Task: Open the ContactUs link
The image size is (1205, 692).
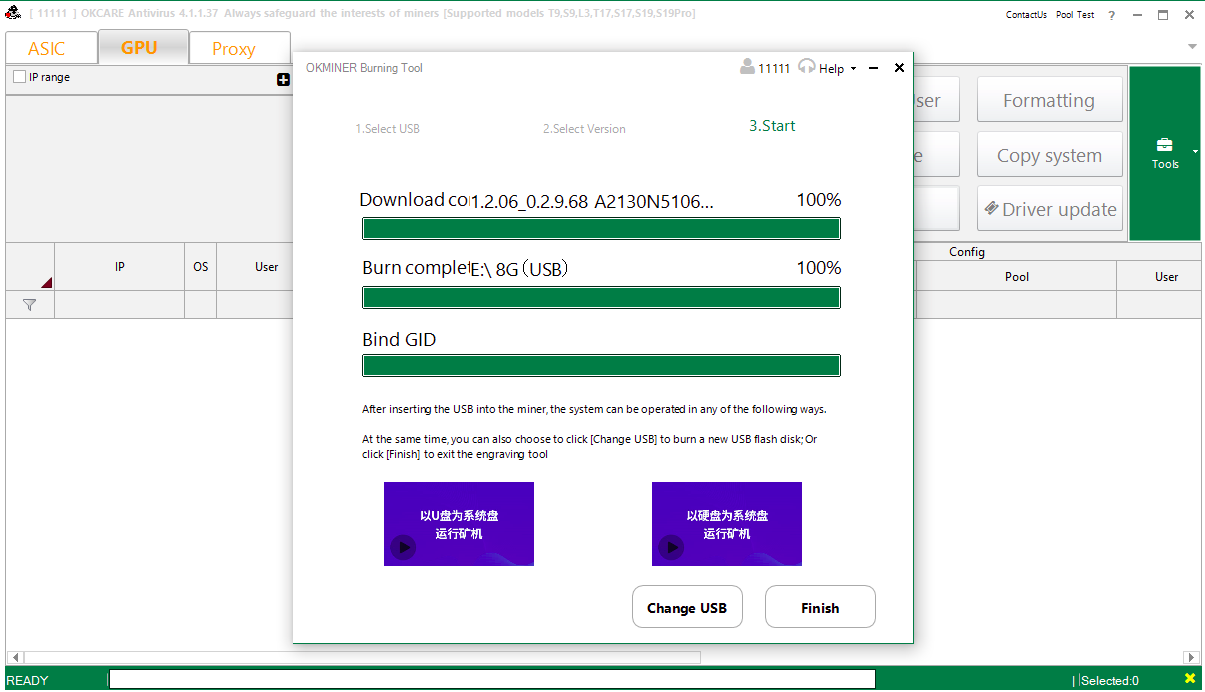Action: click(x=1026, y=15)
